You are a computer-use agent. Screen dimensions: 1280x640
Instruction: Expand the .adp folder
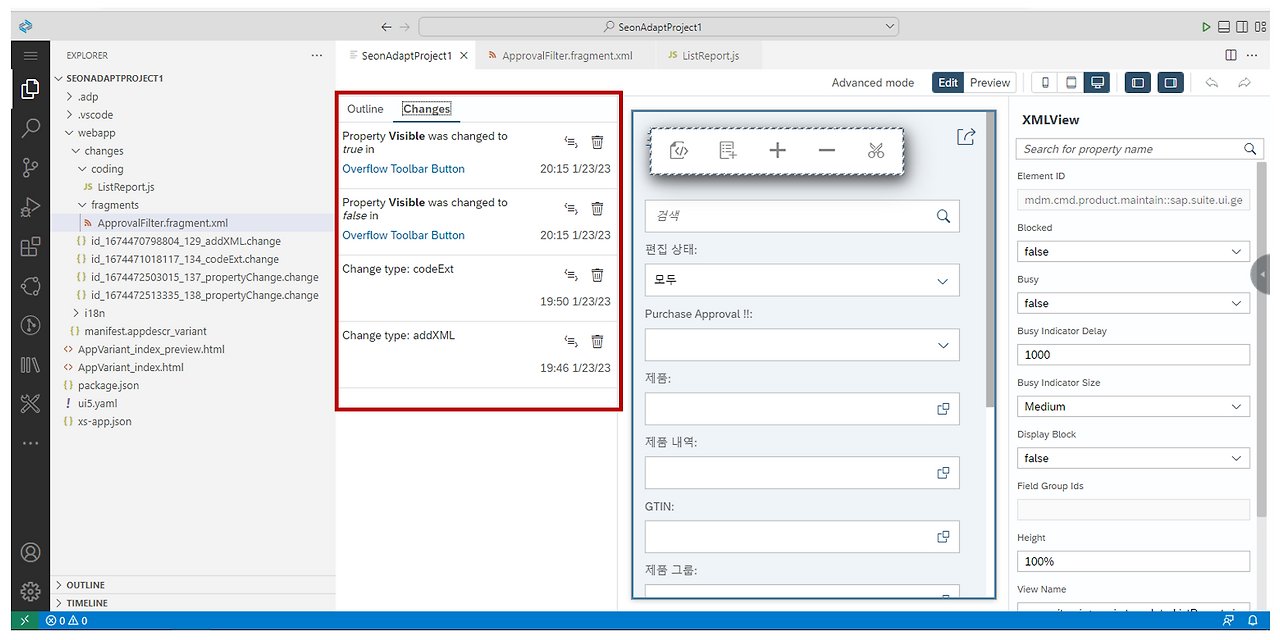(x=69, y=97)
